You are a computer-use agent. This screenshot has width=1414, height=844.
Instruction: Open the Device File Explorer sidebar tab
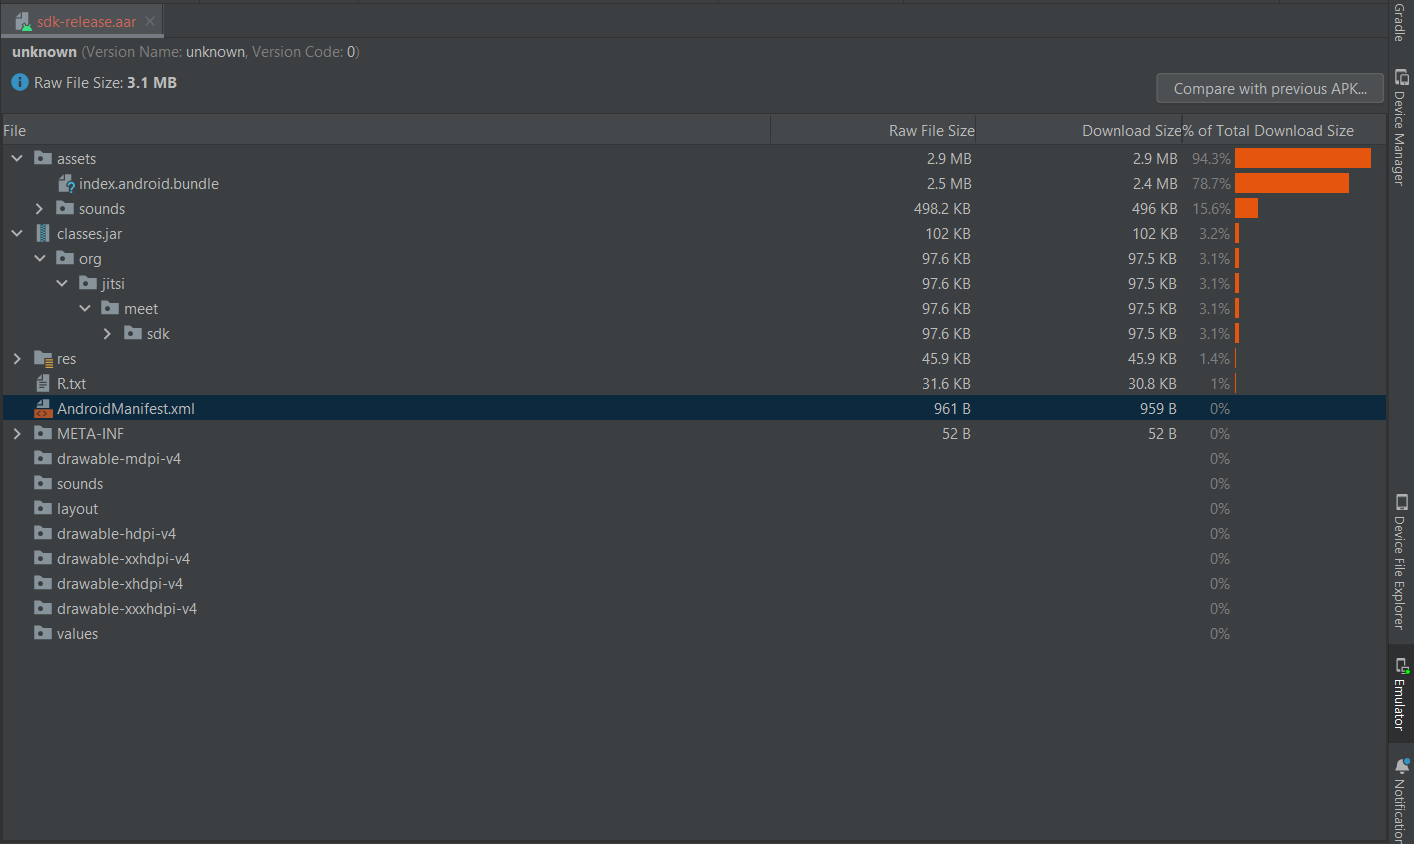coord(1401,502)
